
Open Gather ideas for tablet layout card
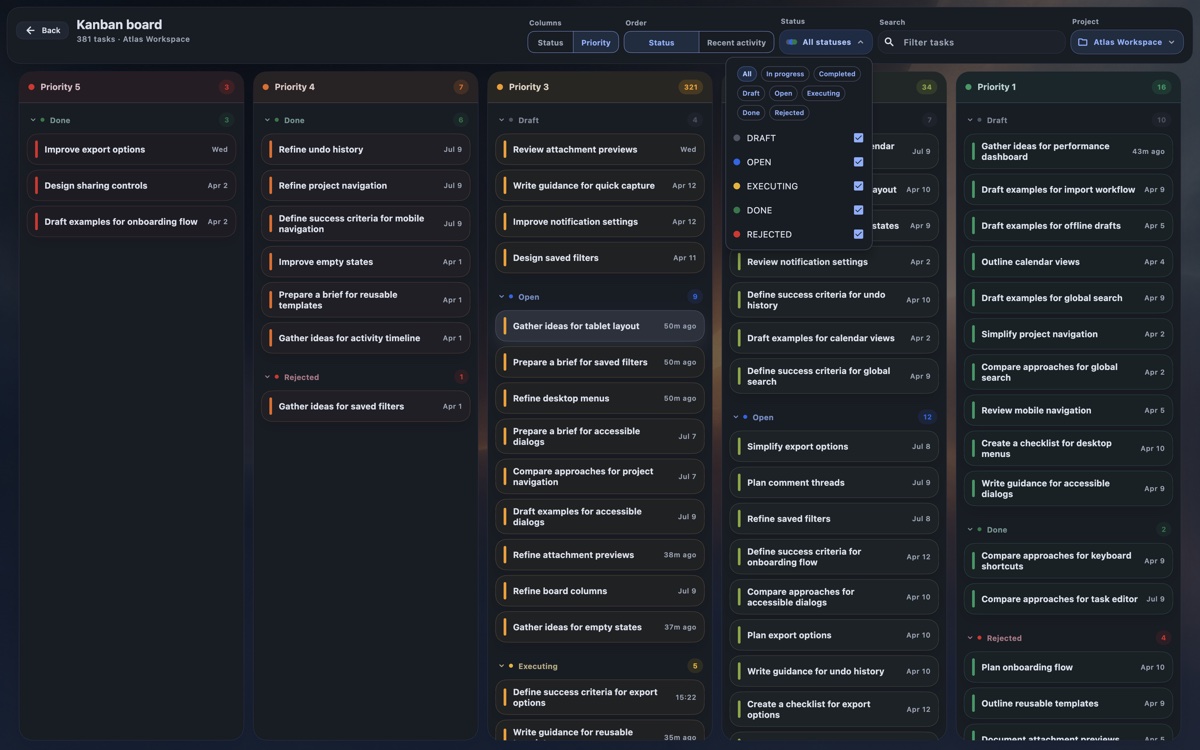tap(599, 326)
